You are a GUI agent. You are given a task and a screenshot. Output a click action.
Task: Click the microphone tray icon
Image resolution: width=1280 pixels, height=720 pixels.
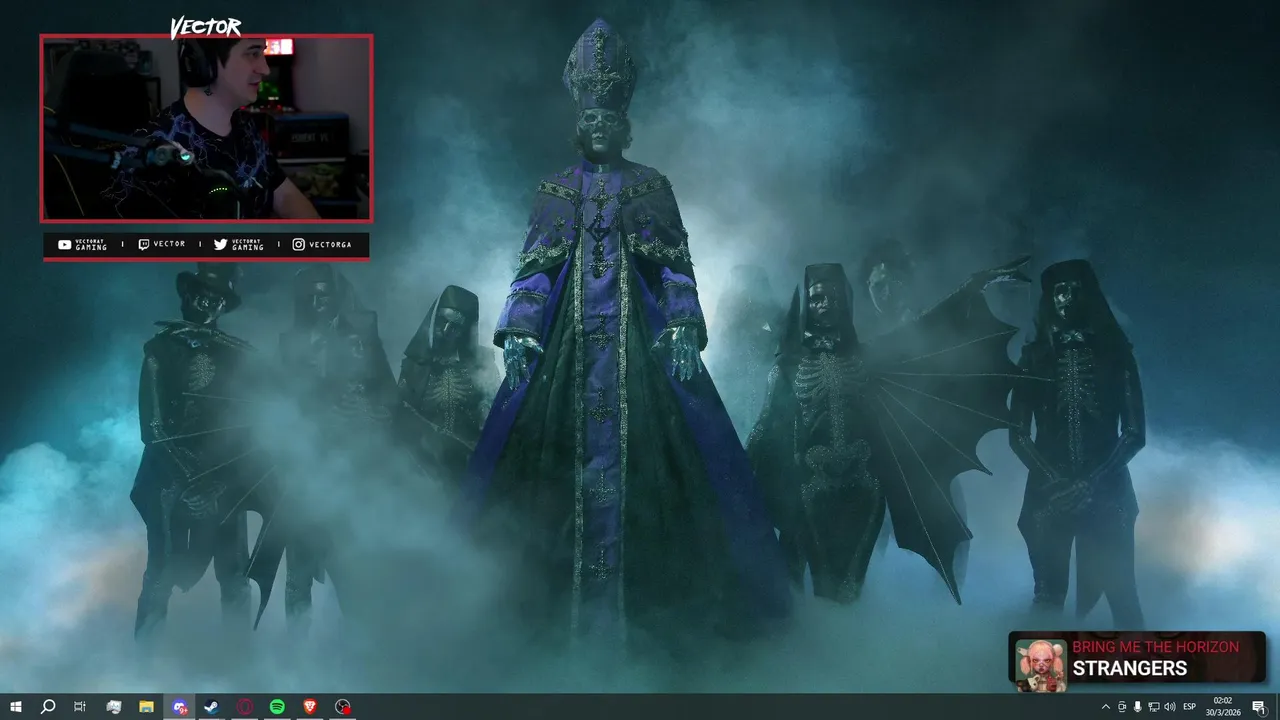click(x=1138, y=707)
